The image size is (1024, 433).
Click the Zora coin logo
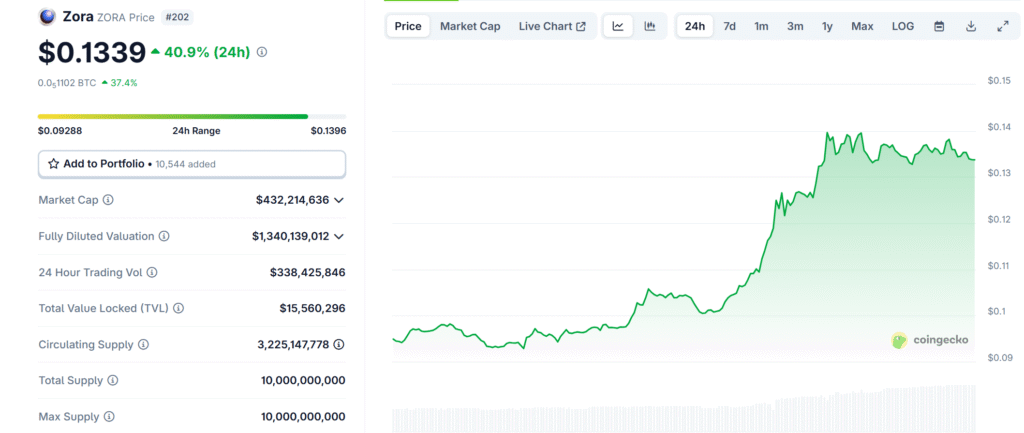(x=46, y=16)
